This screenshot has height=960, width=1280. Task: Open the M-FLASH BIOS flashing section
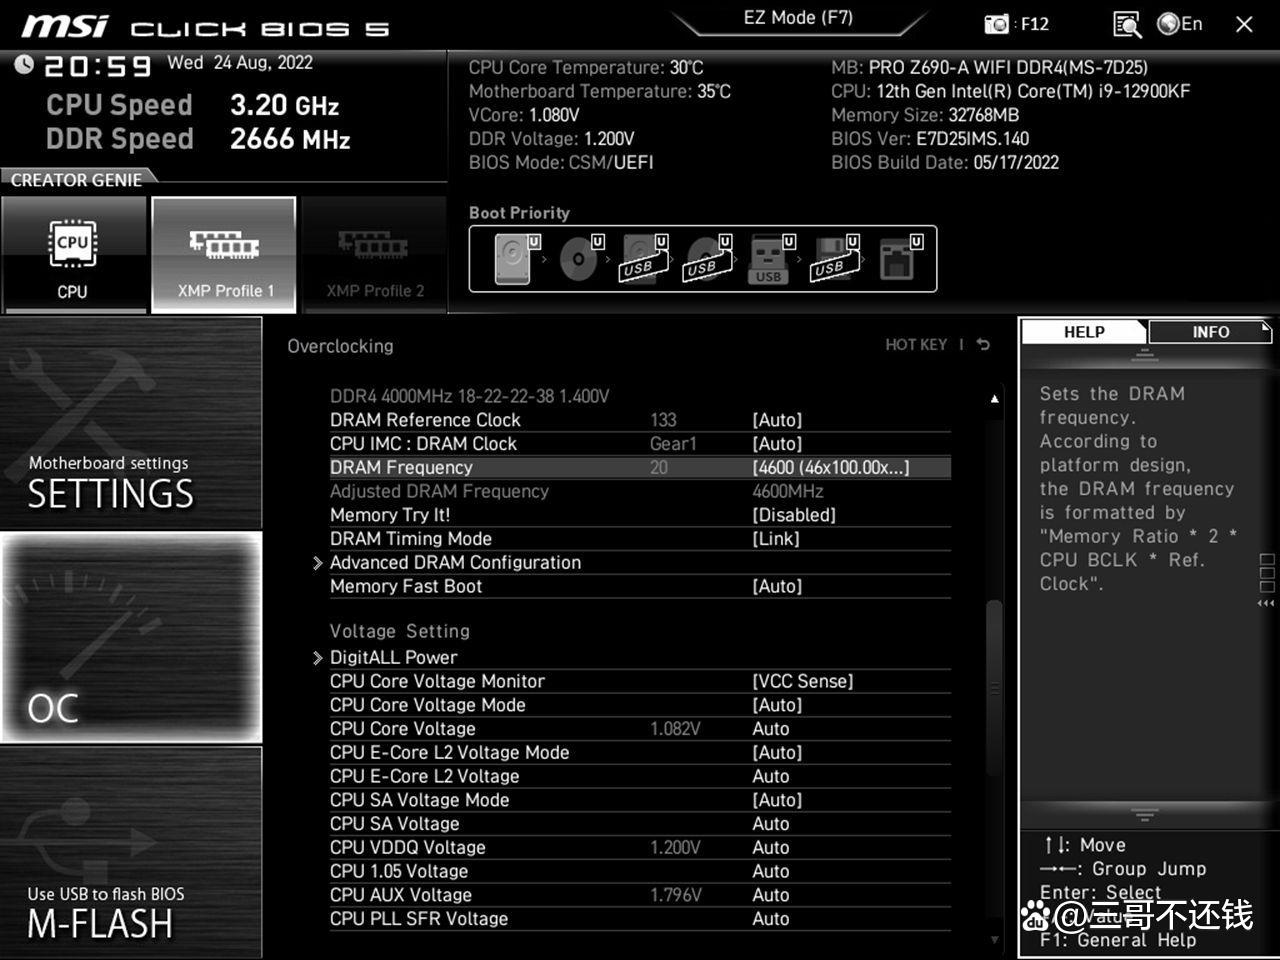[131, 852]
